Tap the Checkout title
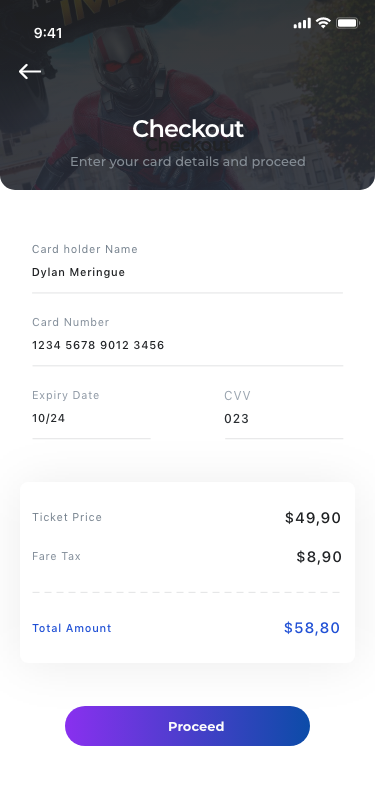375x812 pixels. (188, 129)
